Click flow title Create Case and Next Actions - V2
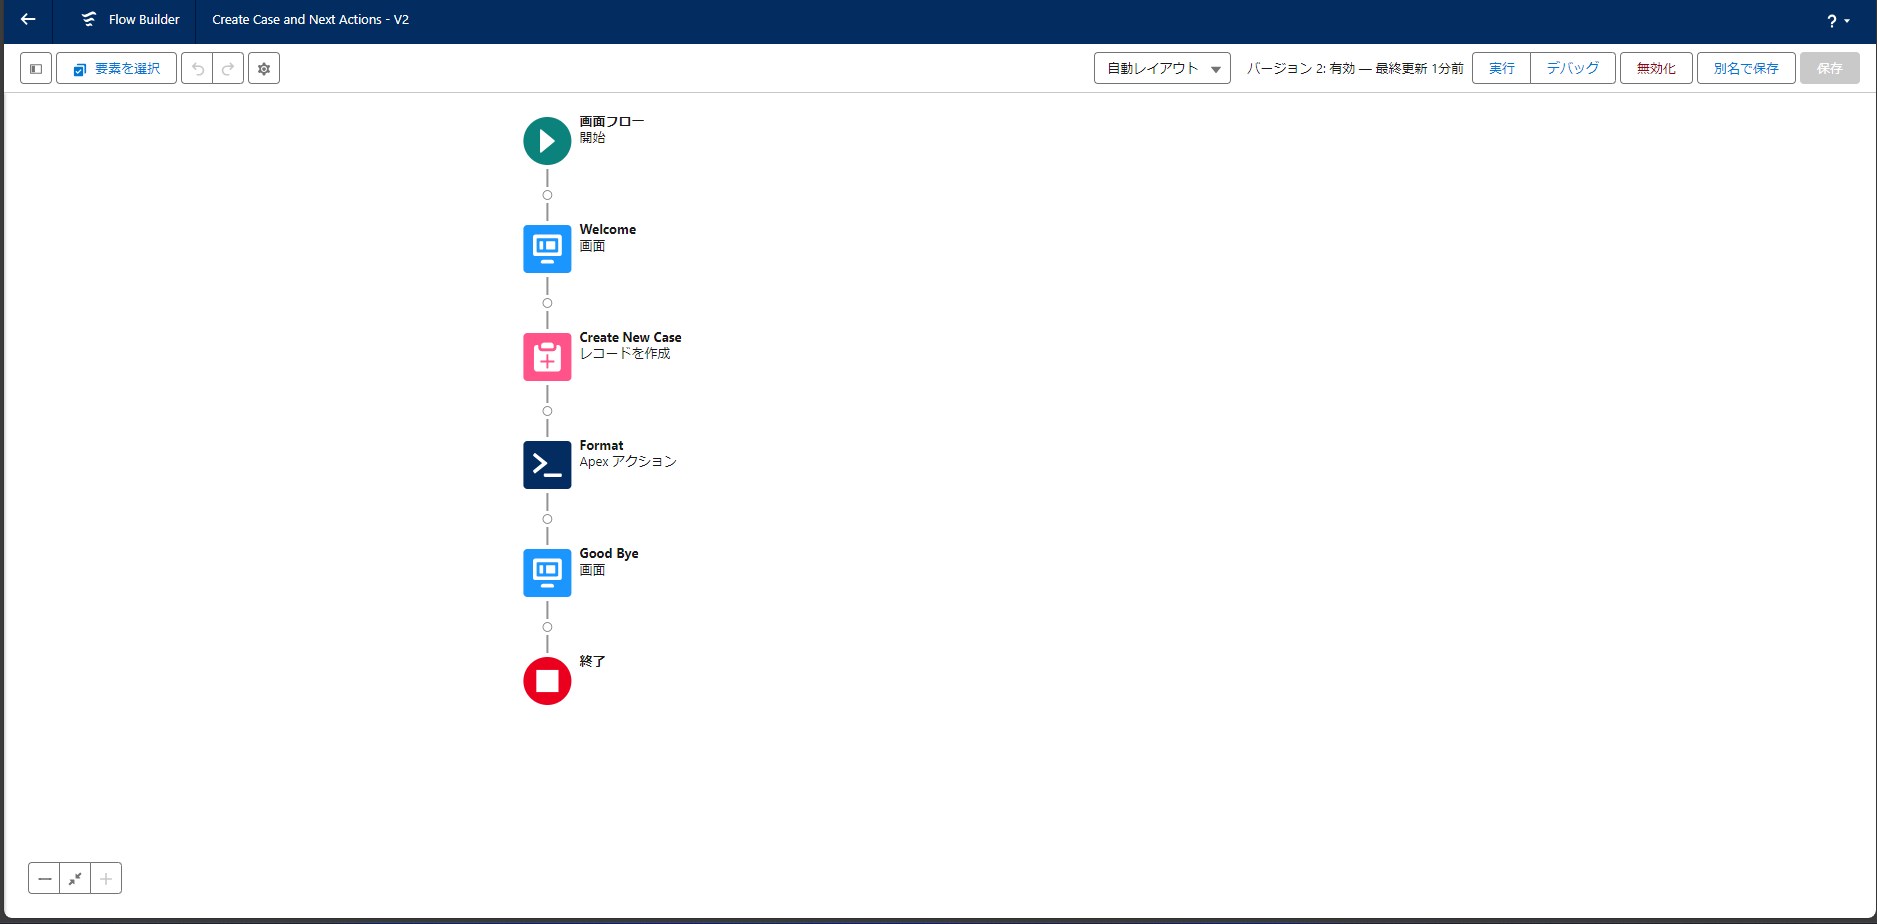Screen dimensions: 1877x924 click(311, 20)
